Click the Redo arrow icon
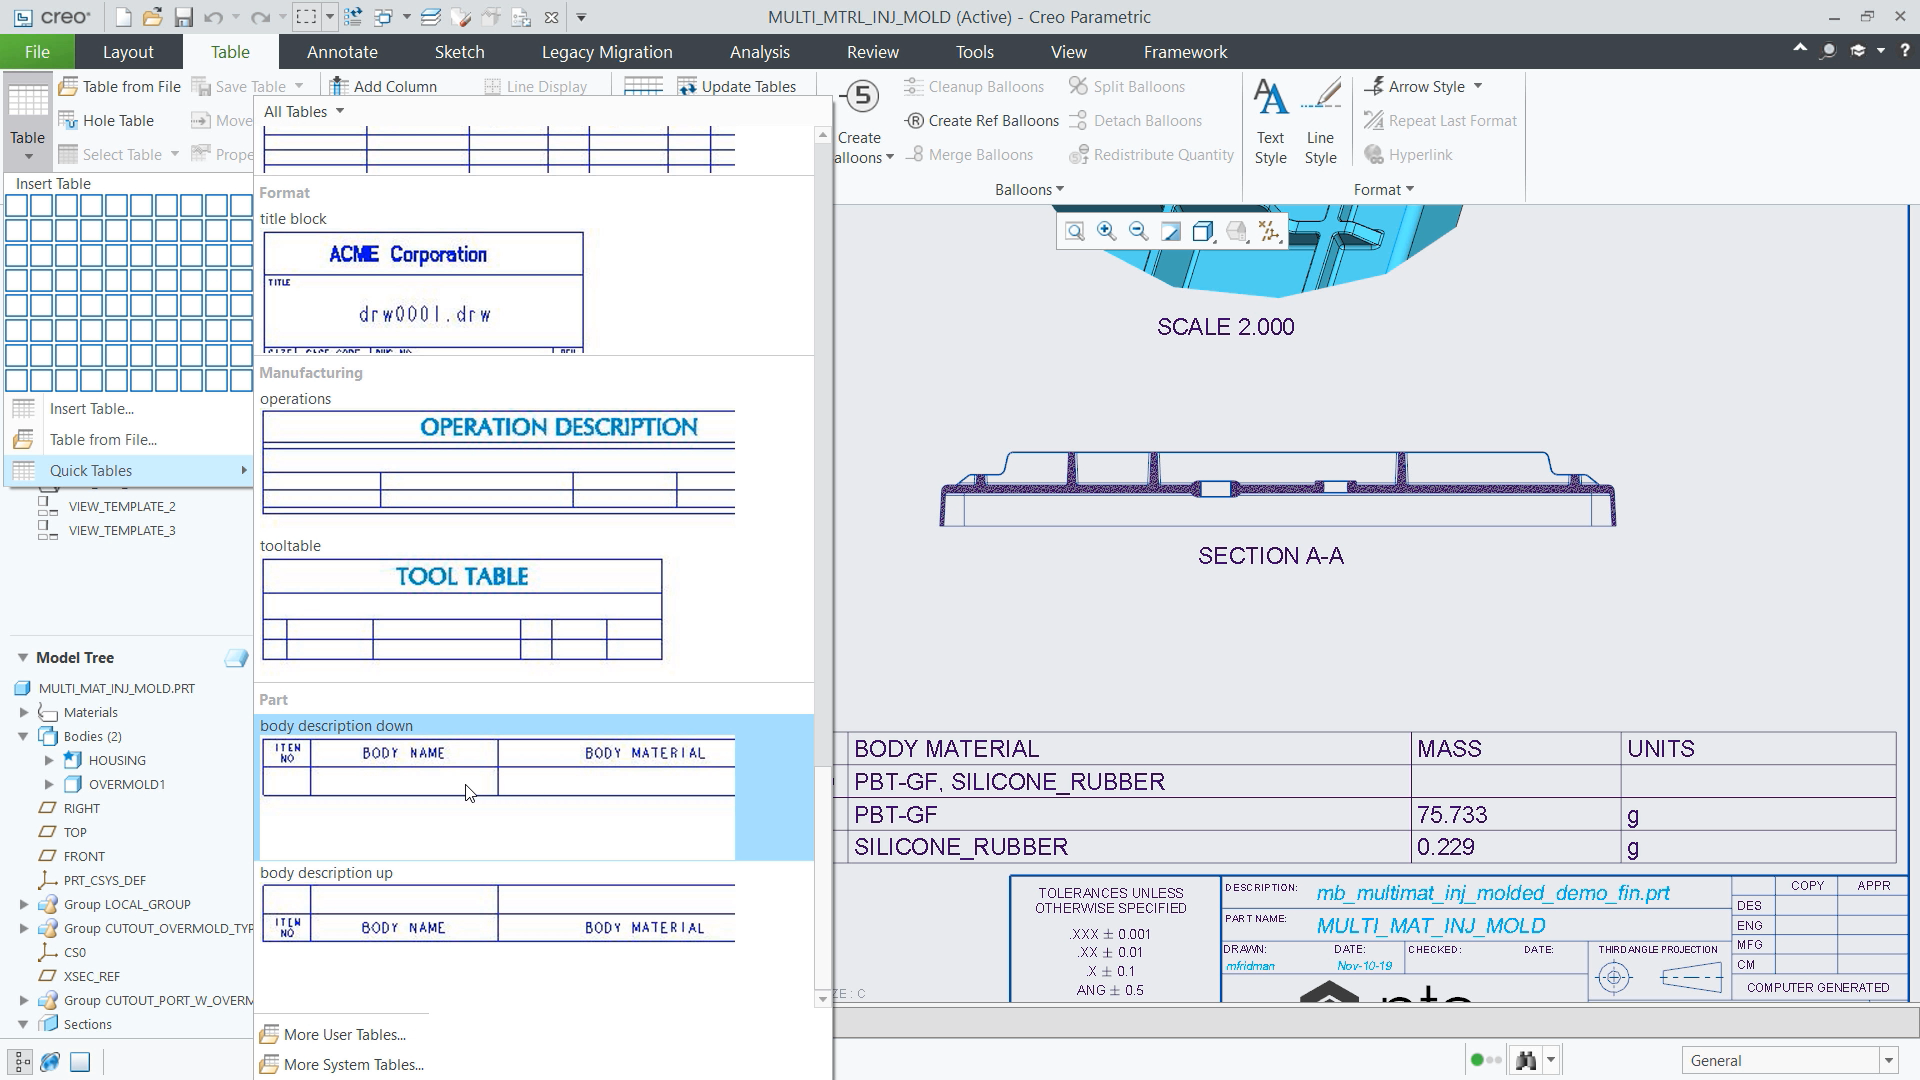 coord(260,17)
